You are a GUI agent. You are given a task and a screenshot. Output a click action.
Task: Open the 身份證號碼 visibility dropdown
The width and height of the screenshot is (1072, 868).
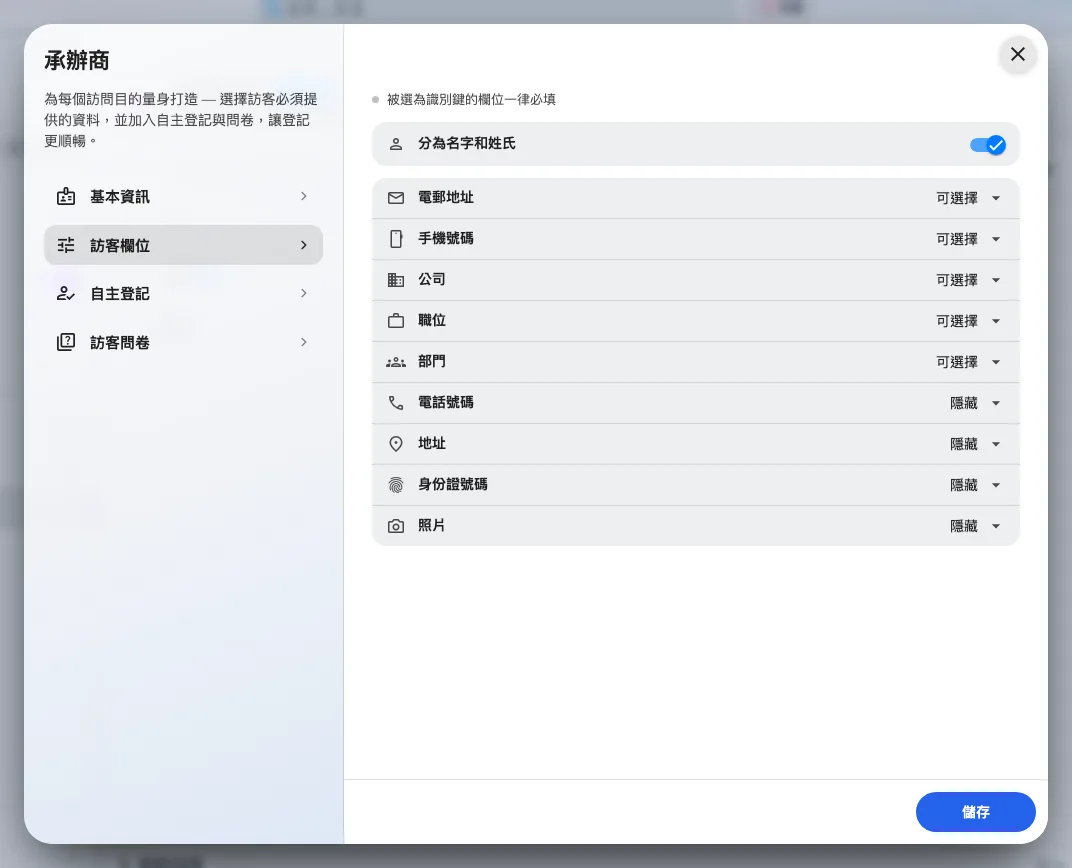976,485
